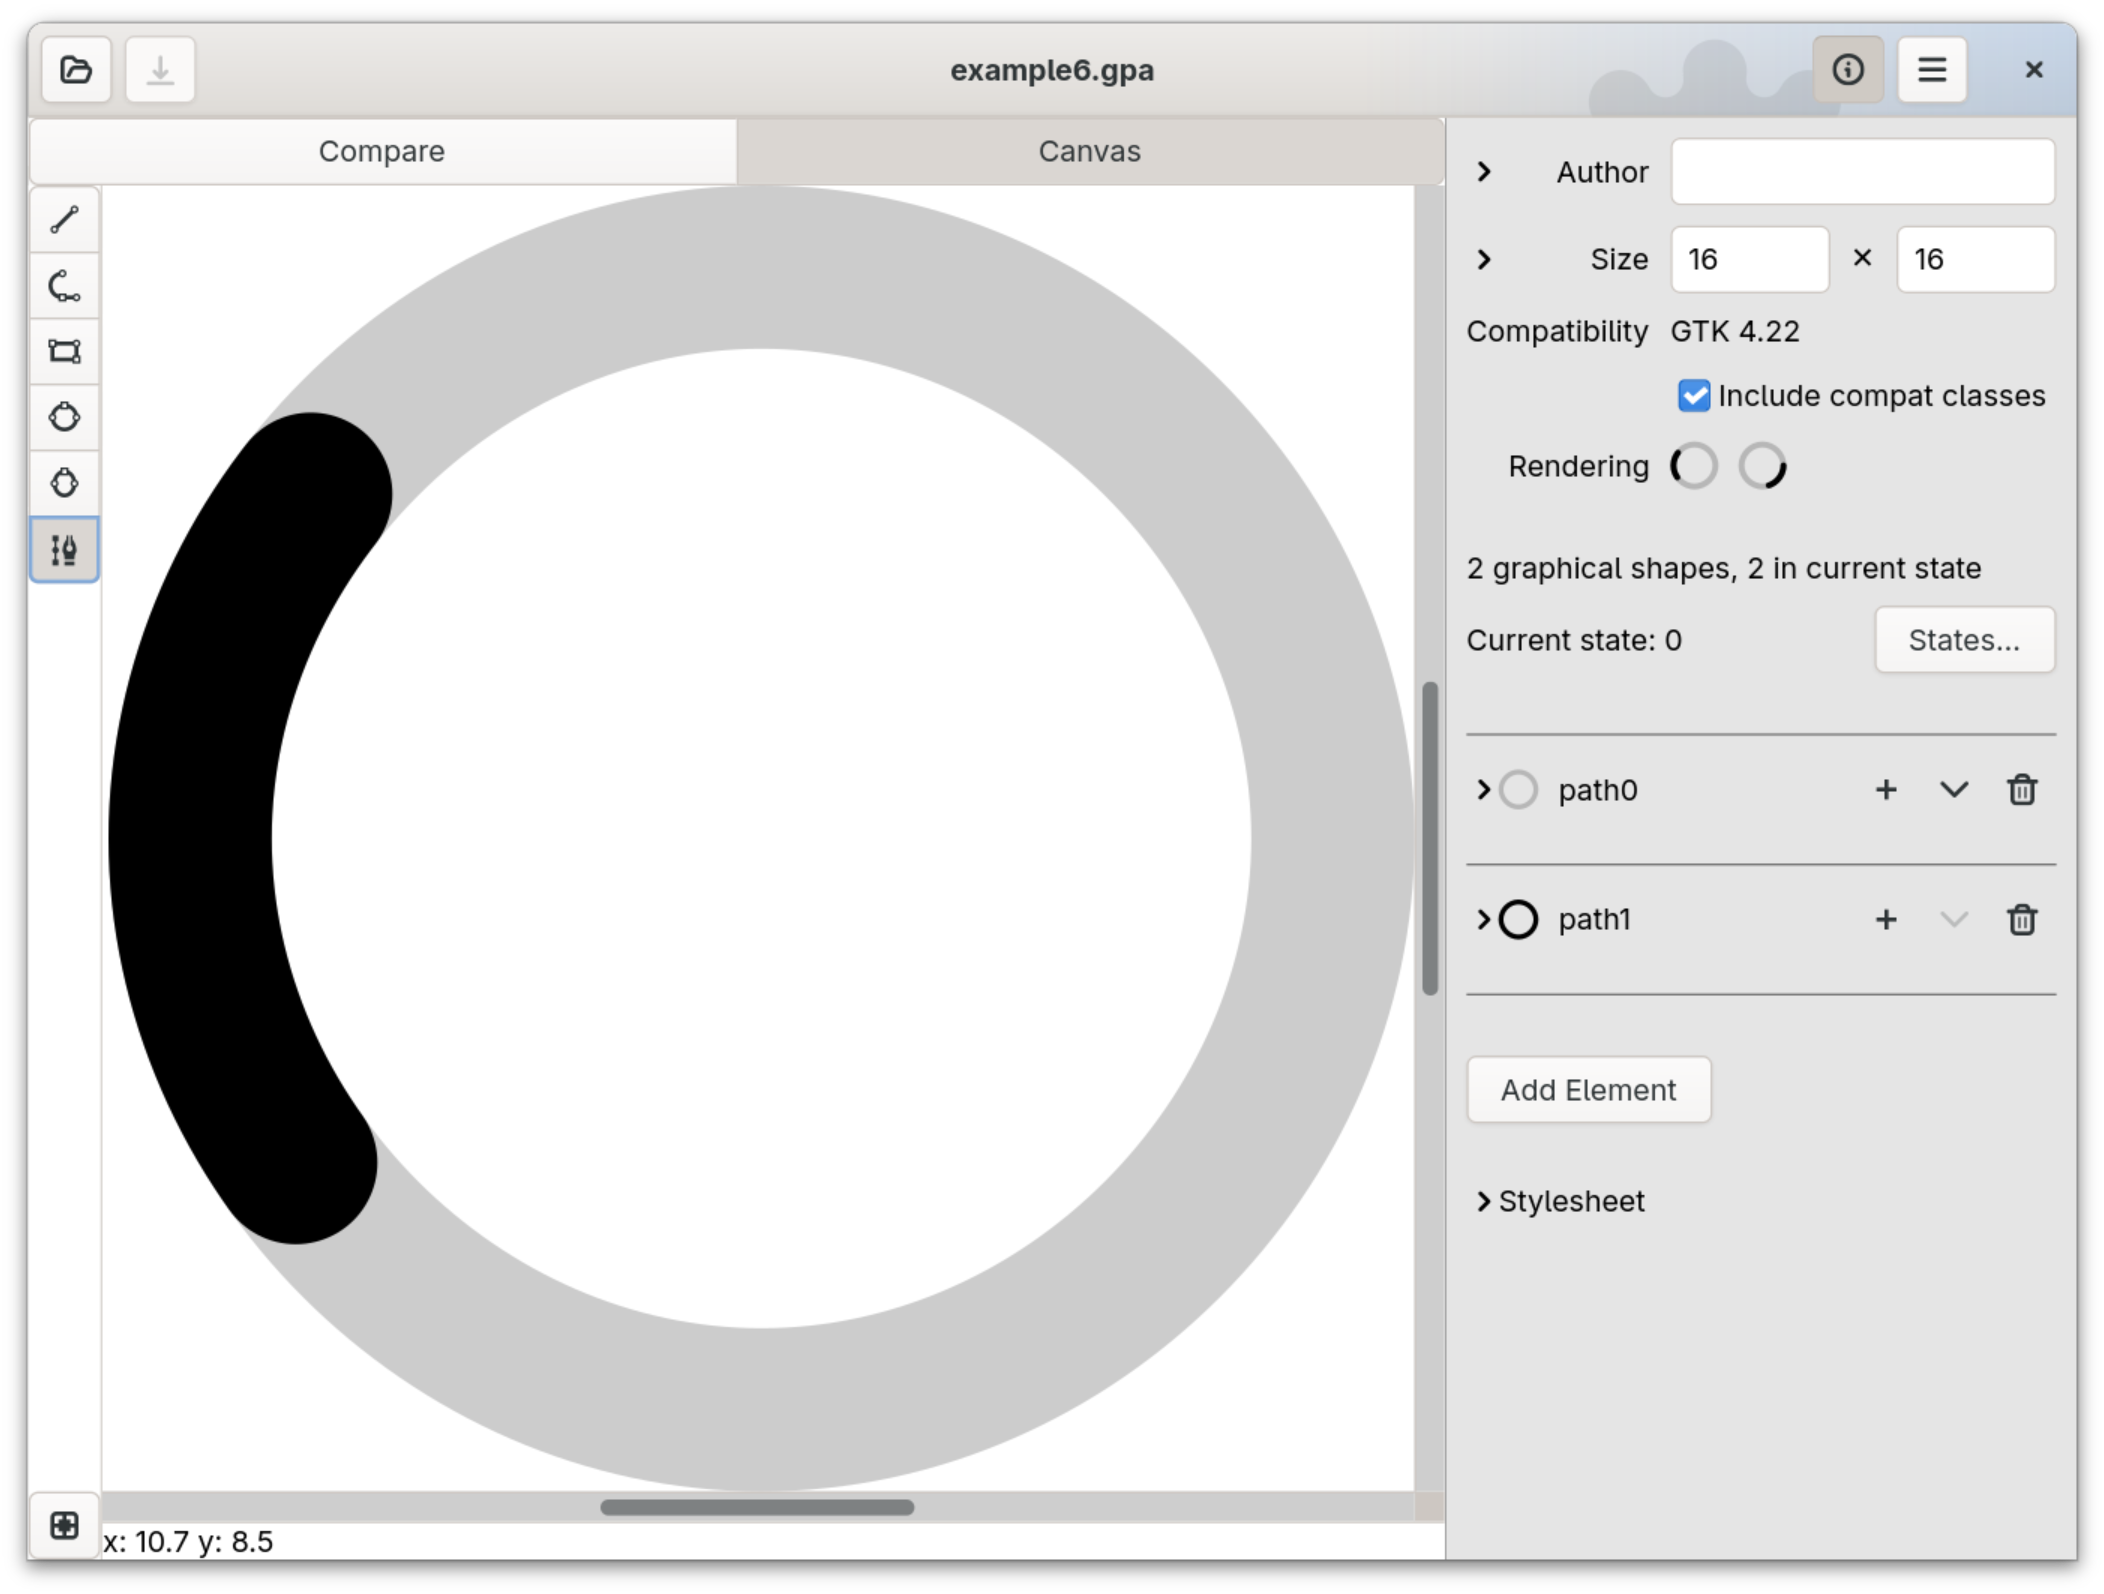Click path1 black circle thumbnail
This screenshot has height=1594, width=2104.
pos(1518,919)
